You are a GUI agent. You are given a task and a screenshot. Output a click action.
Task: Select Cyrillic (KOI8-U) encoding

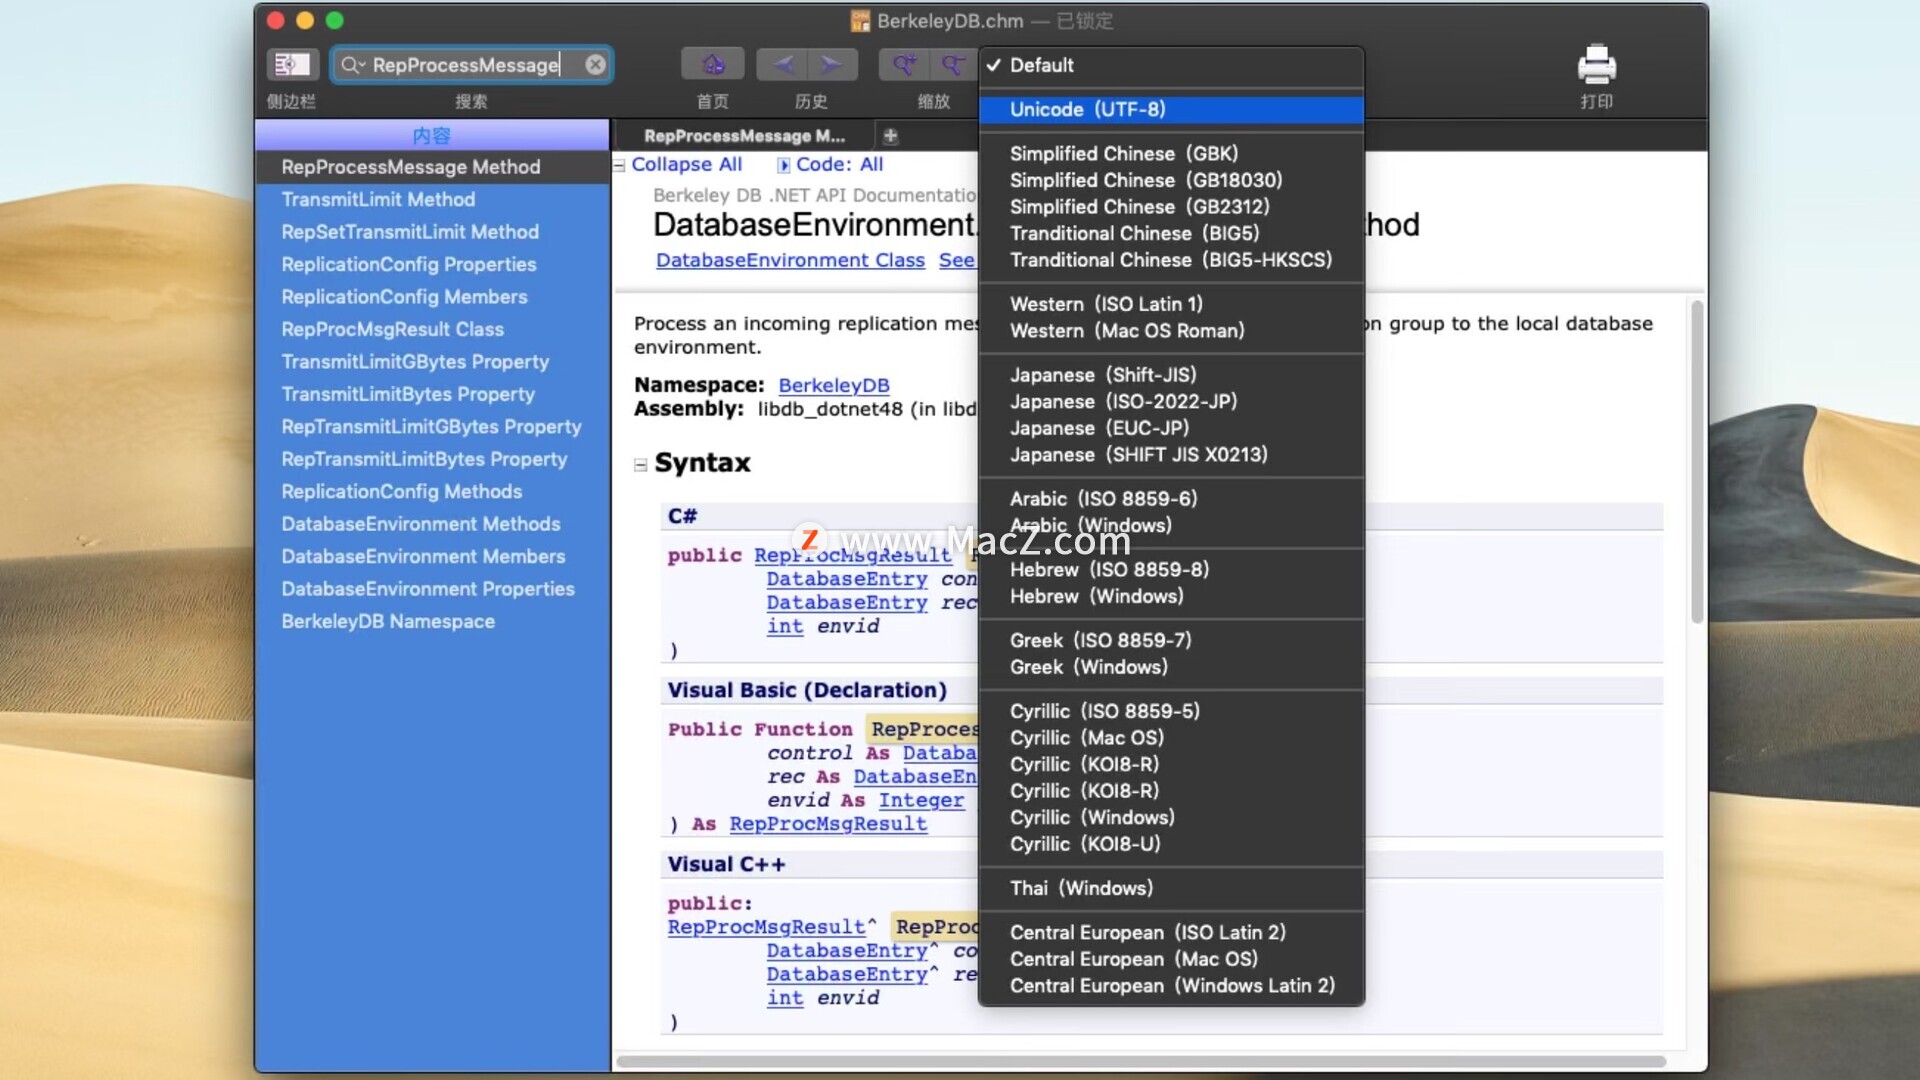click(x=1171, y=844)
